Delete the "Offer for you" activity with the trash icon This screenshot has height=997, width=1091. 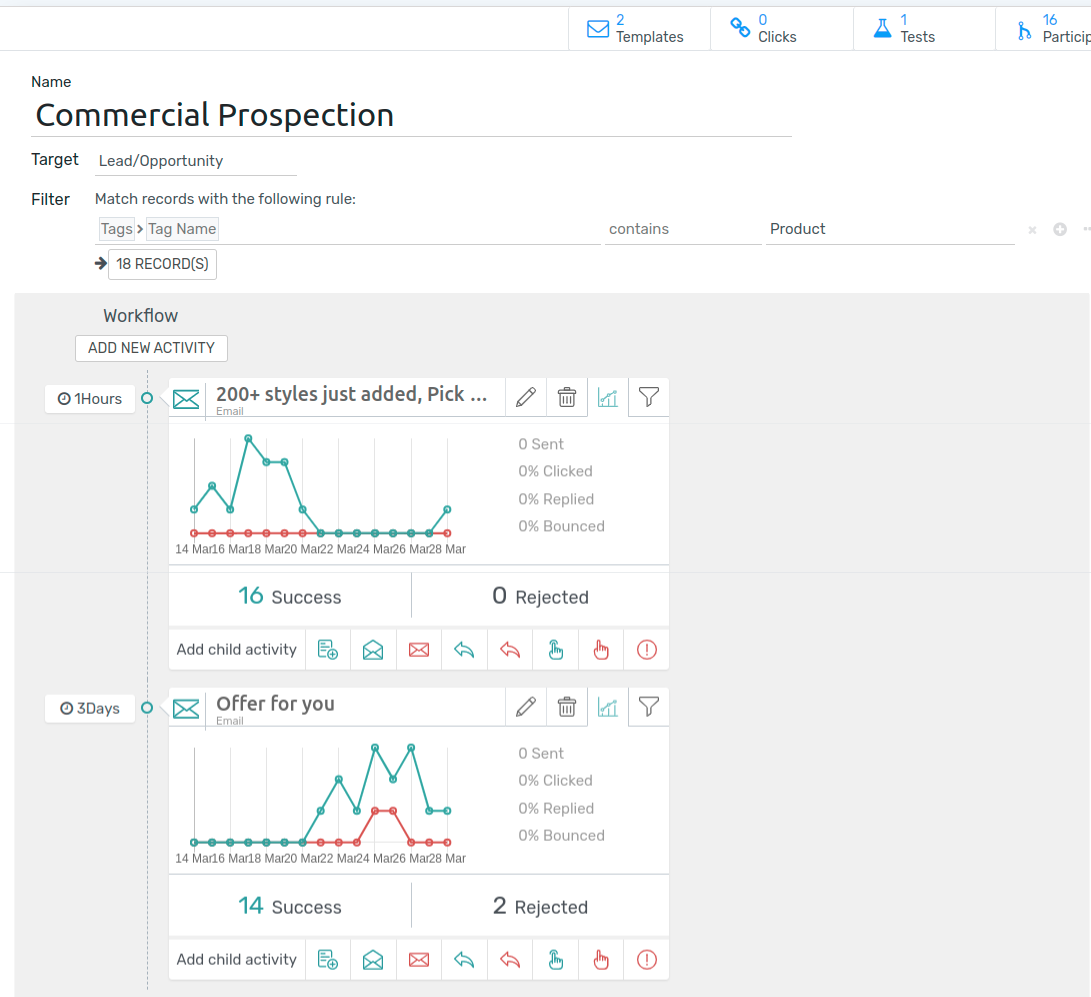pos(567,707)
